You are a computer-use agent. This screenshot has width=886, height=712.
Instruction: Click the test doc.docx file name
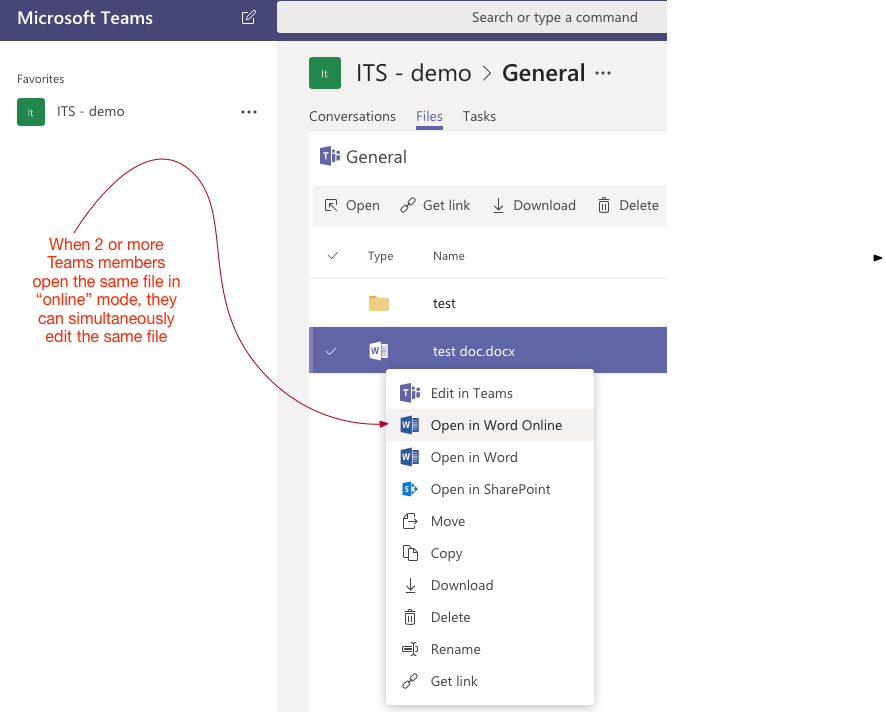474,351
